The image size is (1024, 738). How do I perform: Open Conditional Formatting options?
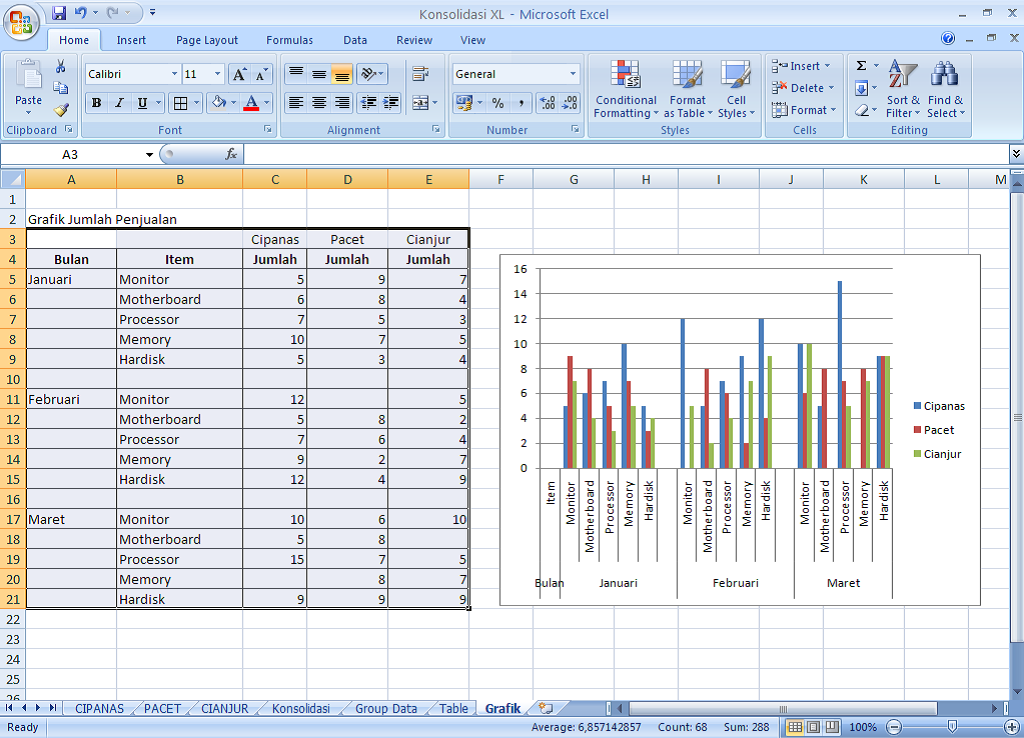[x=625, y=89]
